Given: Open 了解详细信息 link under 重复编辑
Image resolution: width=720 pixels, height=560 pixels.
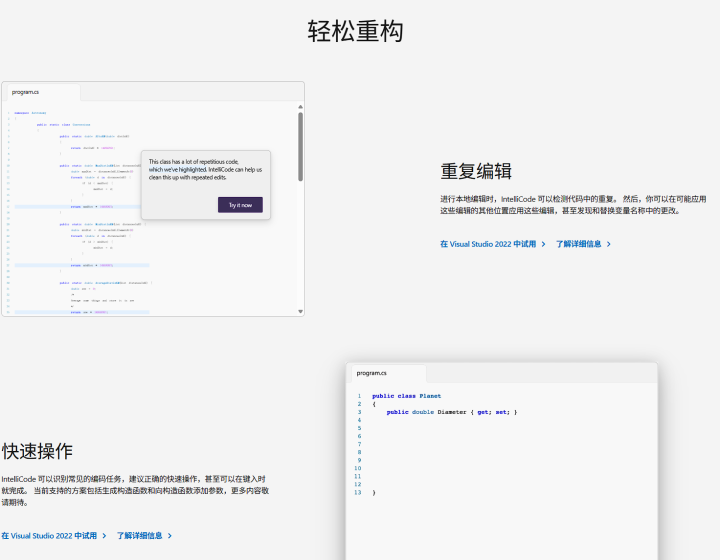Looking at the screenshot, I should tap(578, 244).
